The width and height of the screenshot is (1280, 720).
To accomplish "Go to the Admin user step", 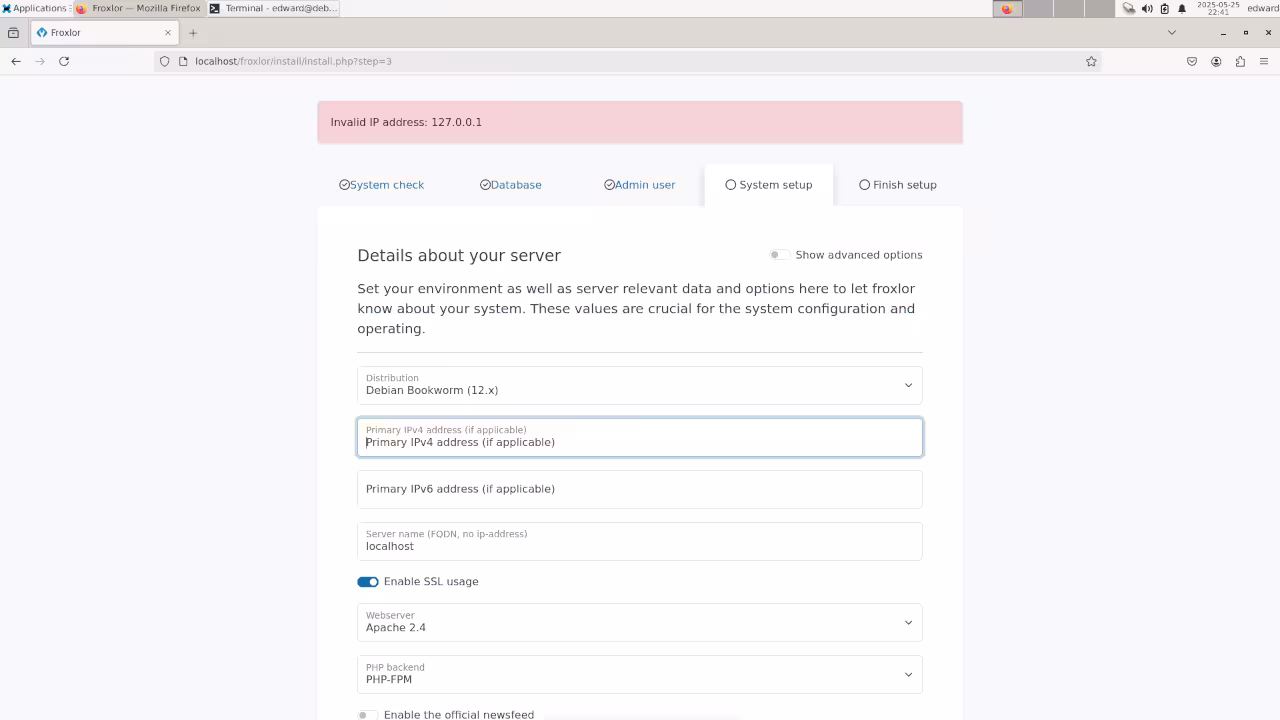I will 640,185.
